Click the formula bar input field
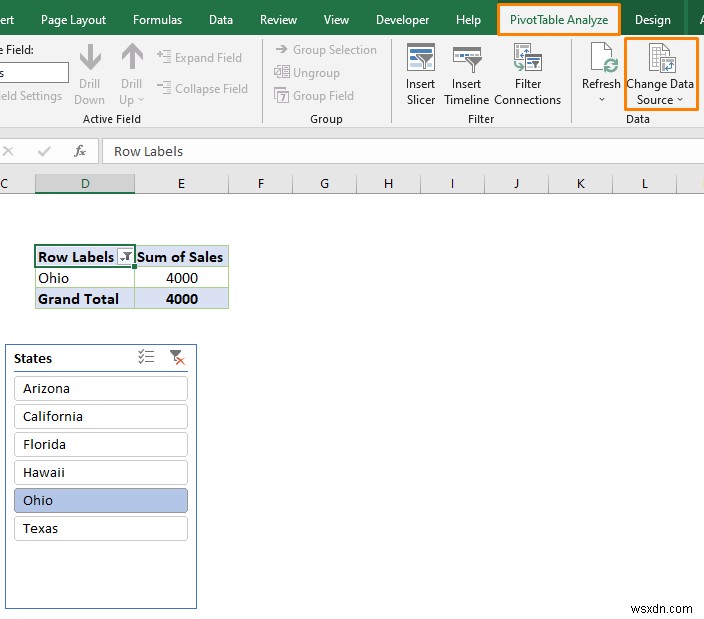This screenshot has height=619, width=704. pos(400,151)
